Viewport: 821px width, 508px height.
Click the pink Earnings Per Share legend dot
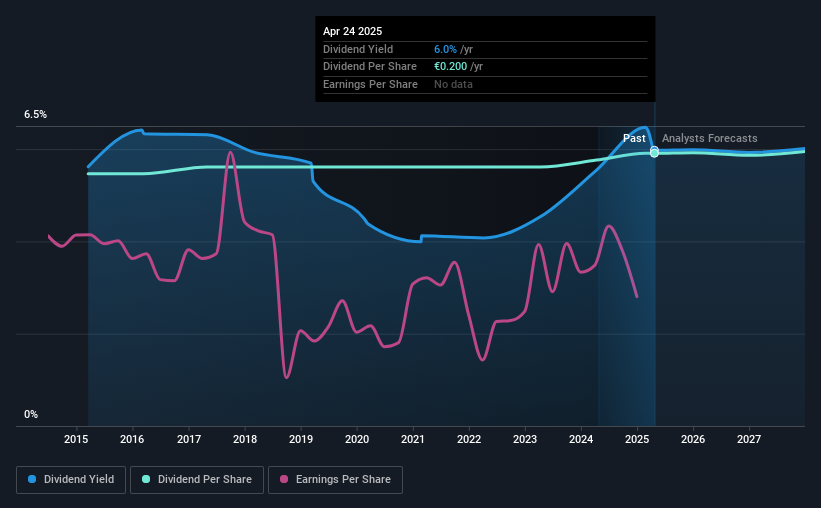(x=284, y=479)
